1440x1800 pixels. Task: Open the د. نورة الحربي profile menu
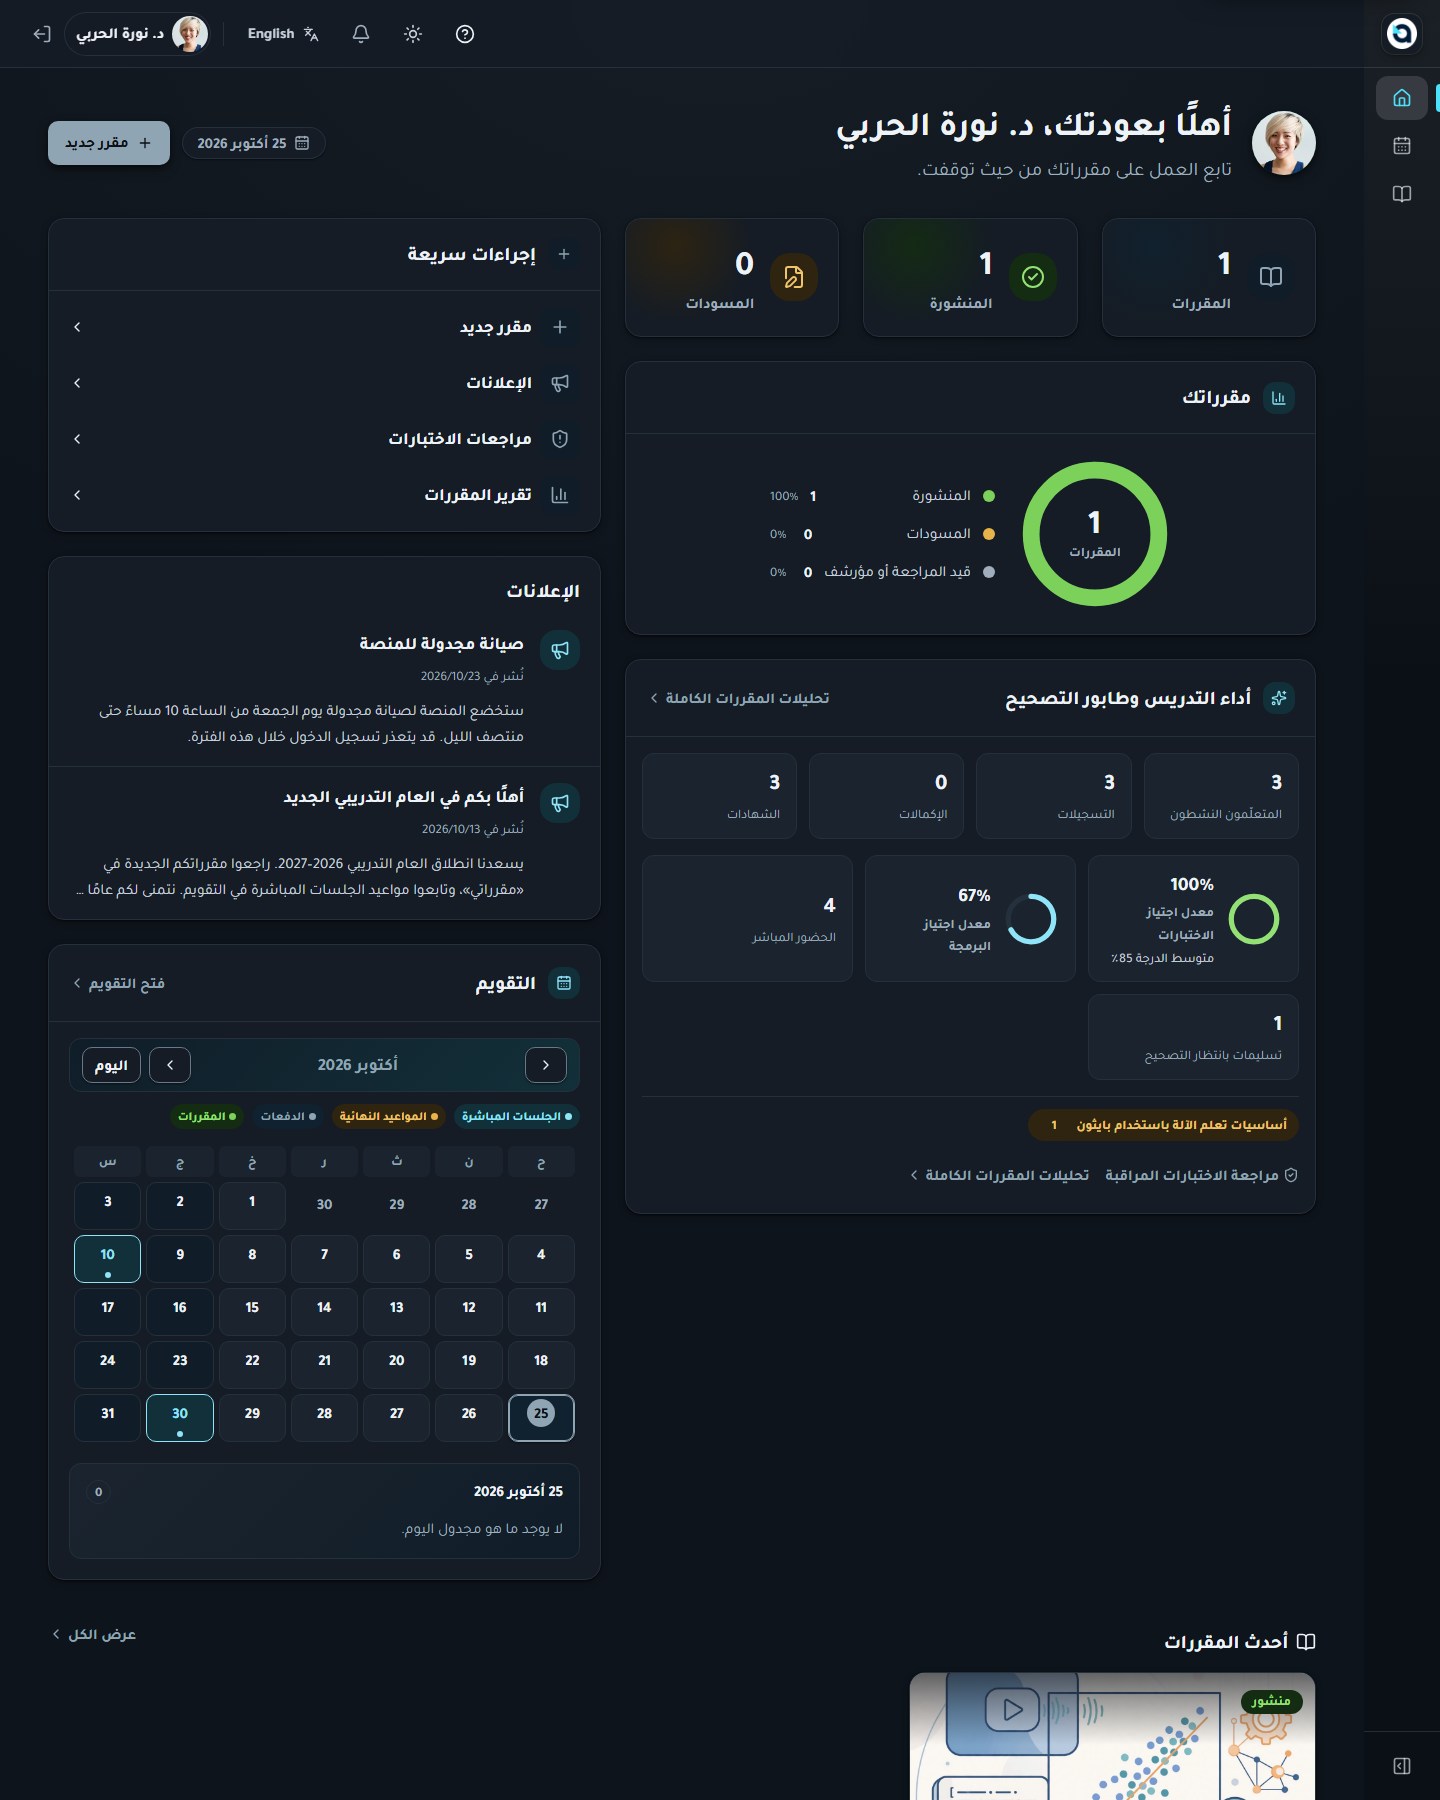(138, 34)
